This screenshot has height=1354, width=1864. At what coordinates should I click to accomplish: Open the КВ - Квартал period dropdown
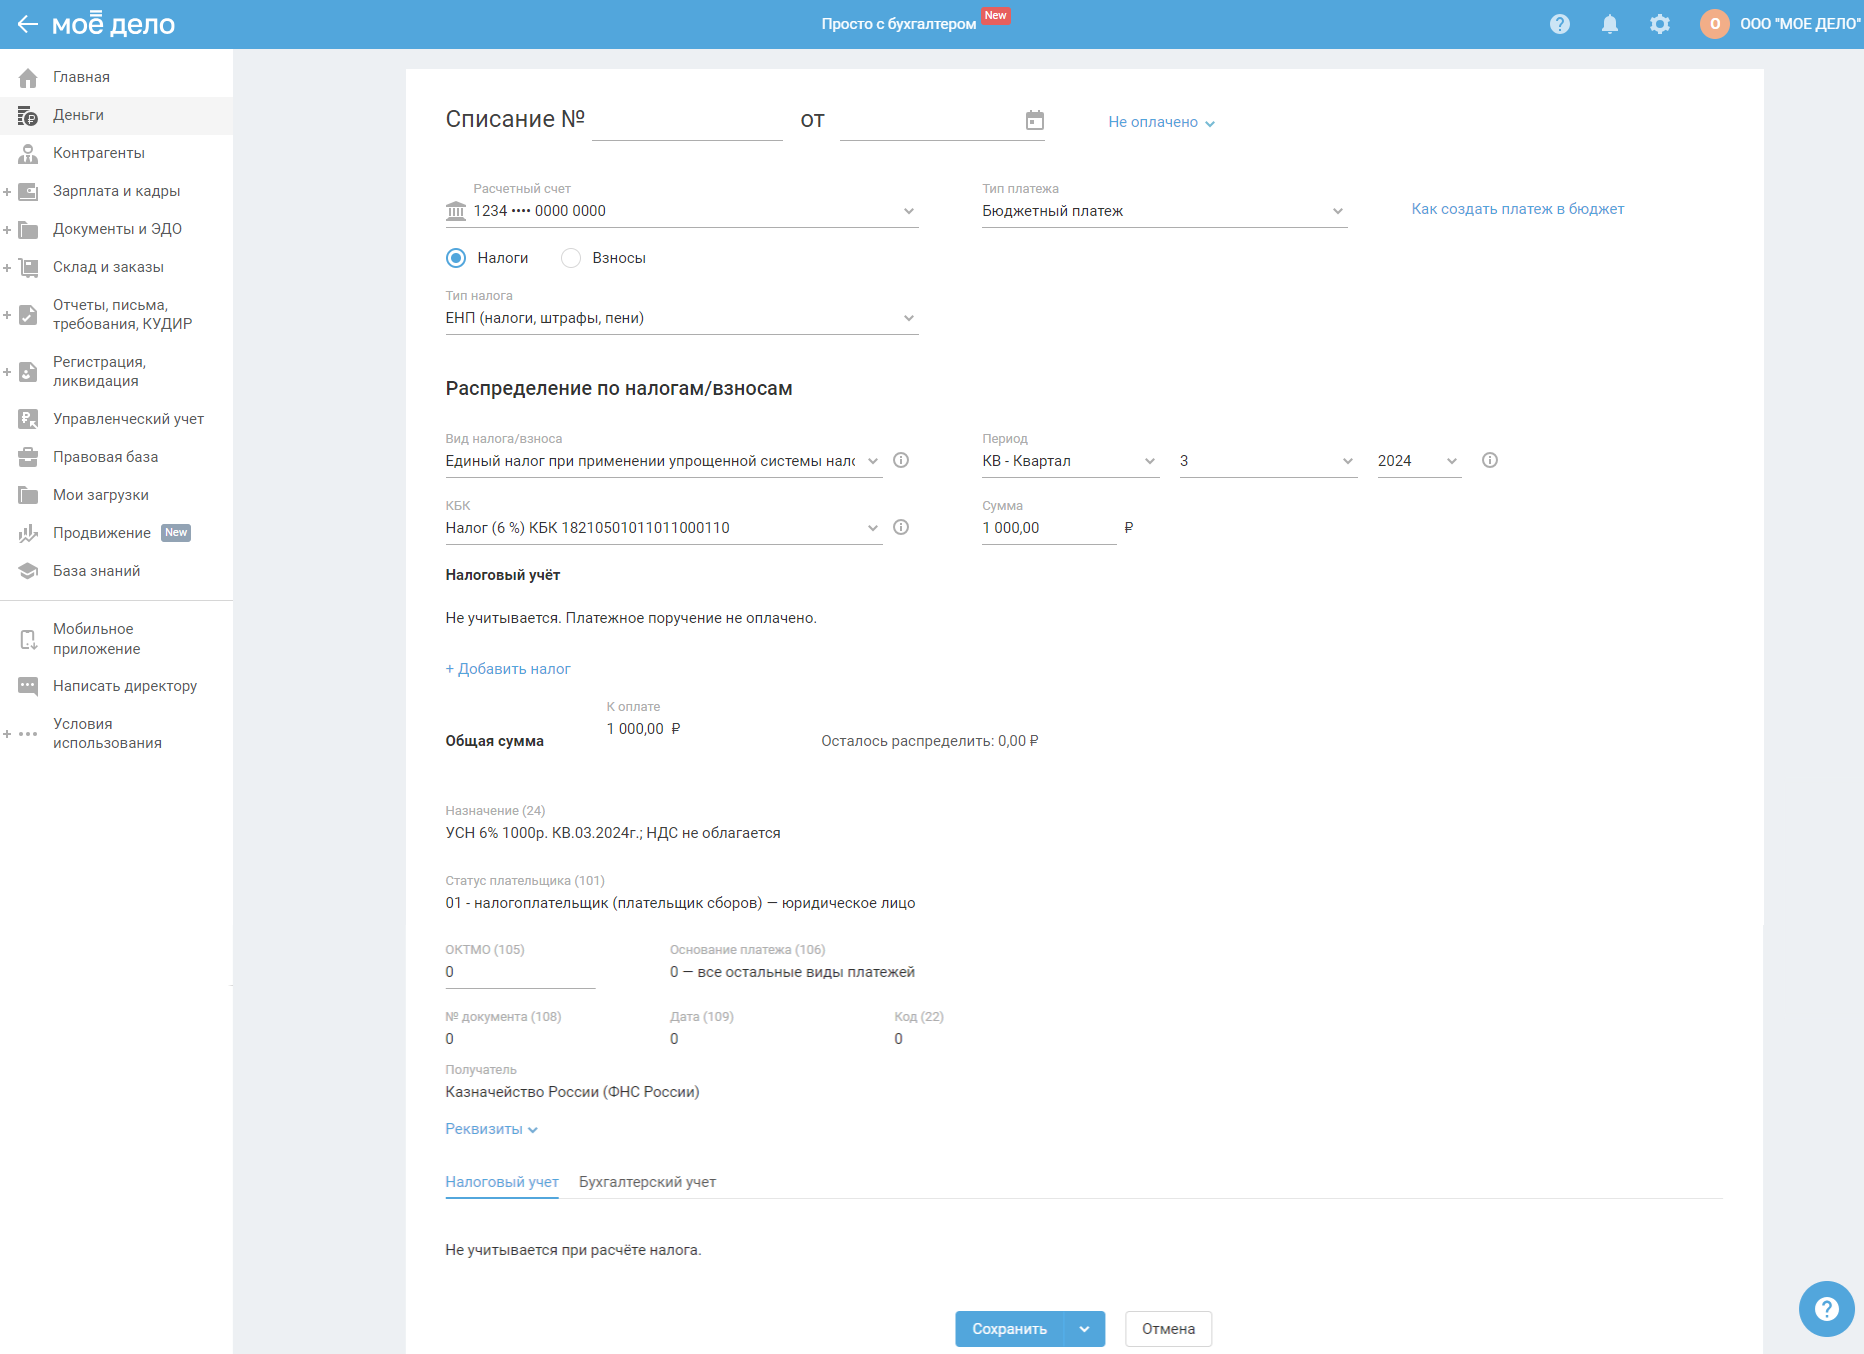tap(1071, 461)
